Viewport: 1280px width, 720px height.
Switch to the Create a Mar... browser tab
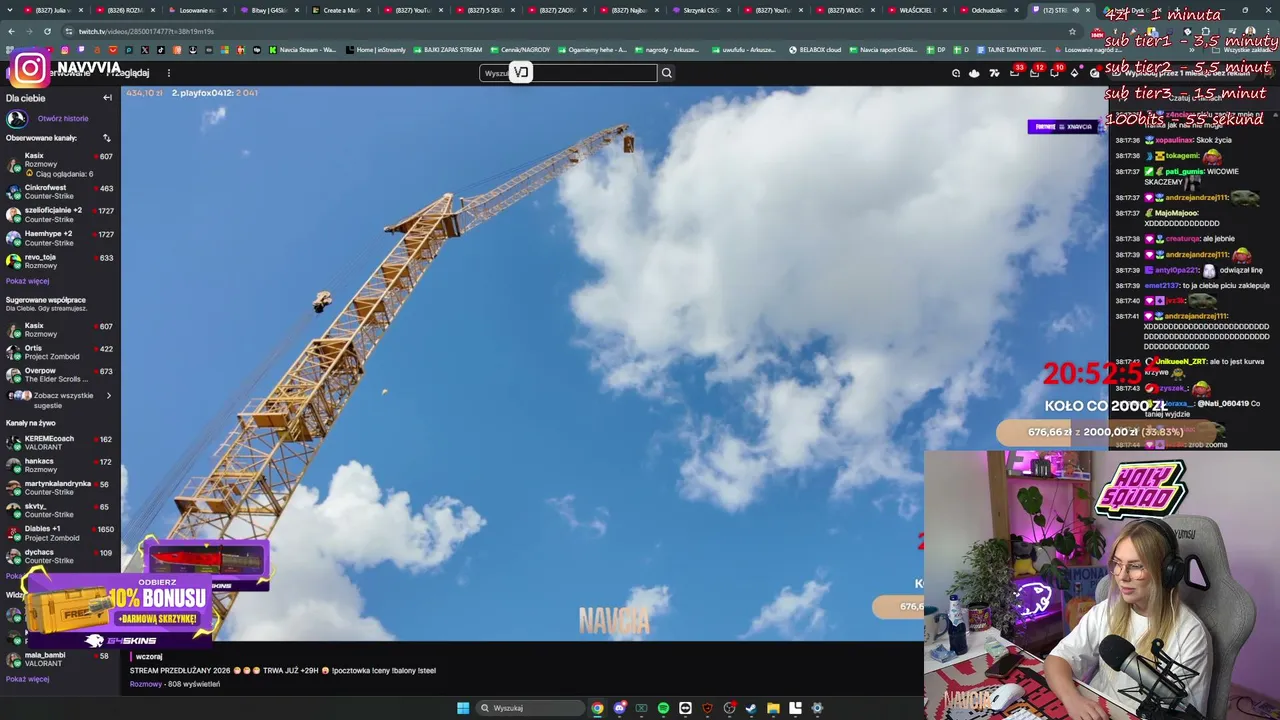340,10
